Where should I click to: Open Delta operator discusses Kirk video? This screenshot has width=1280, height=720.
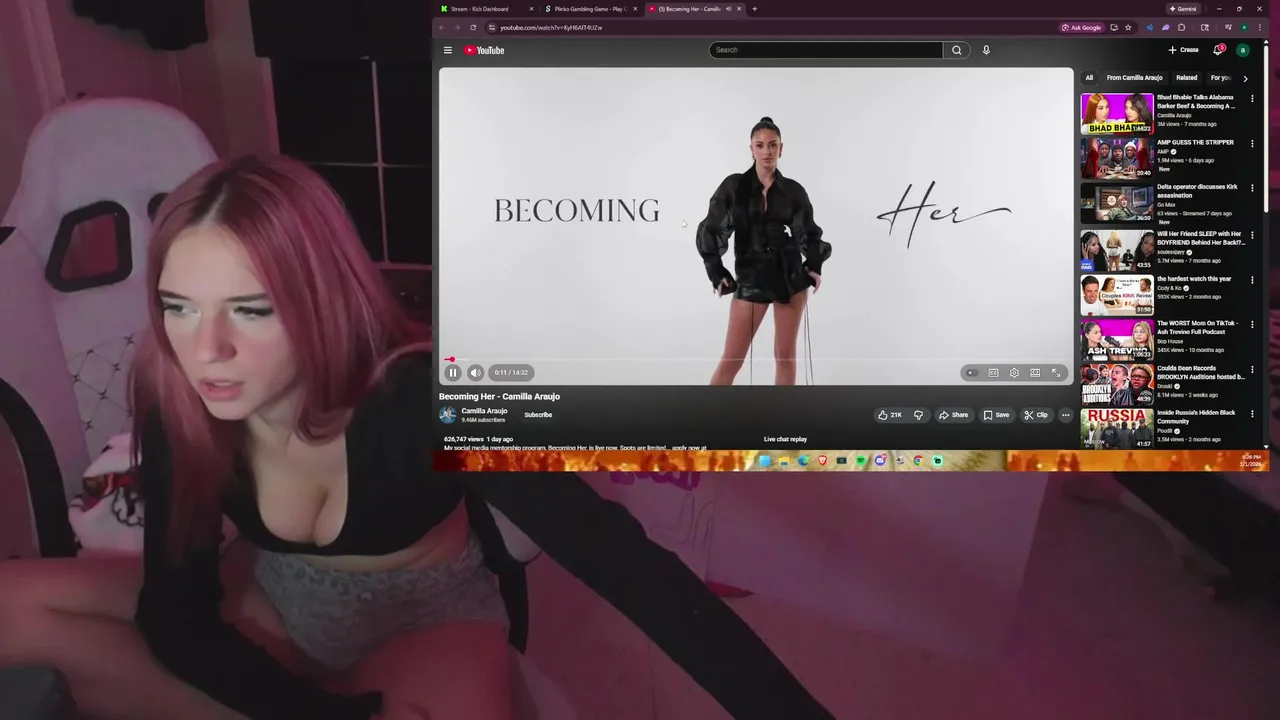pos(1117,203)
